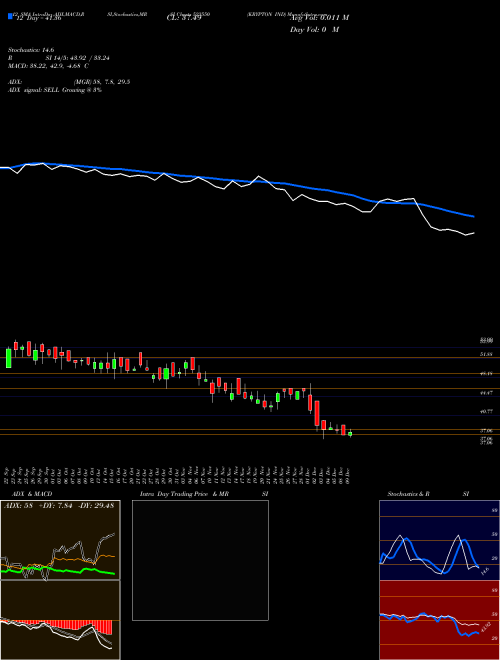The height and width of the screenshot is (660, 500).
Task: Click the red RSI indicator chart
Action: 439,620
